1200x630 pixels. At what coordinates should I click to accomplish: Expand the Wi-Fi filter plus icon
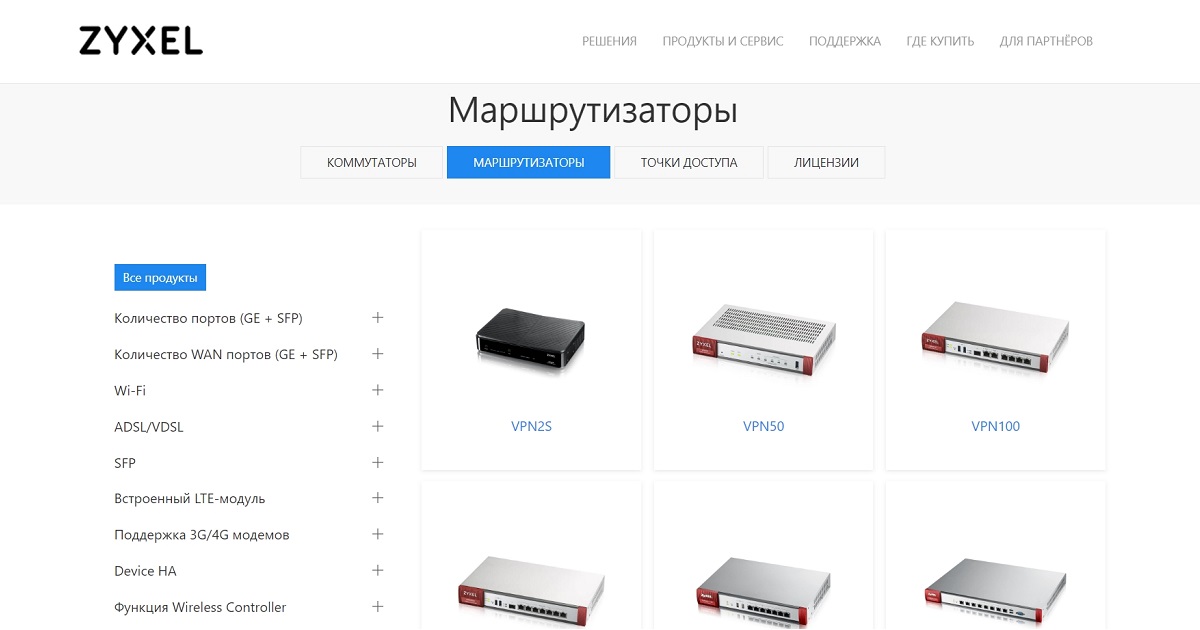[377, 390]
